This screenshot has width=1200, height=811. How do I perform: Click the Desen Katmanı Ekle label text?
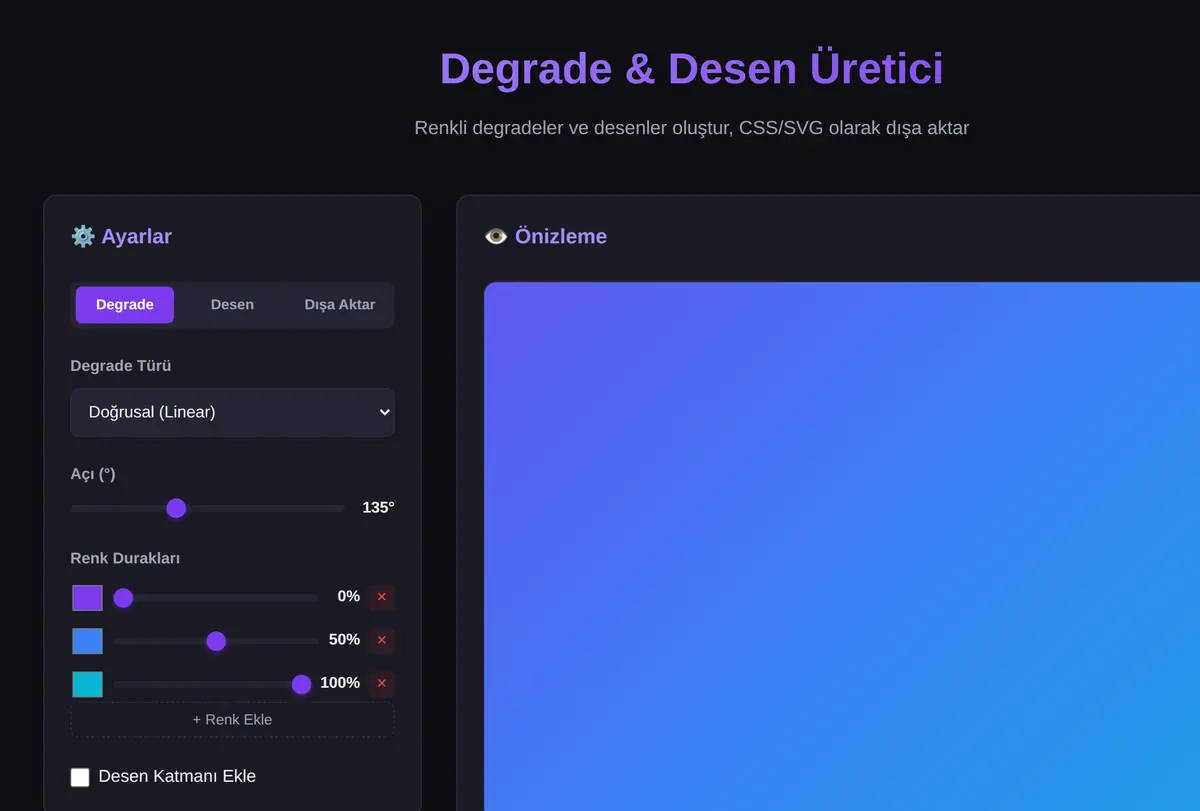[x=177, y=776]
